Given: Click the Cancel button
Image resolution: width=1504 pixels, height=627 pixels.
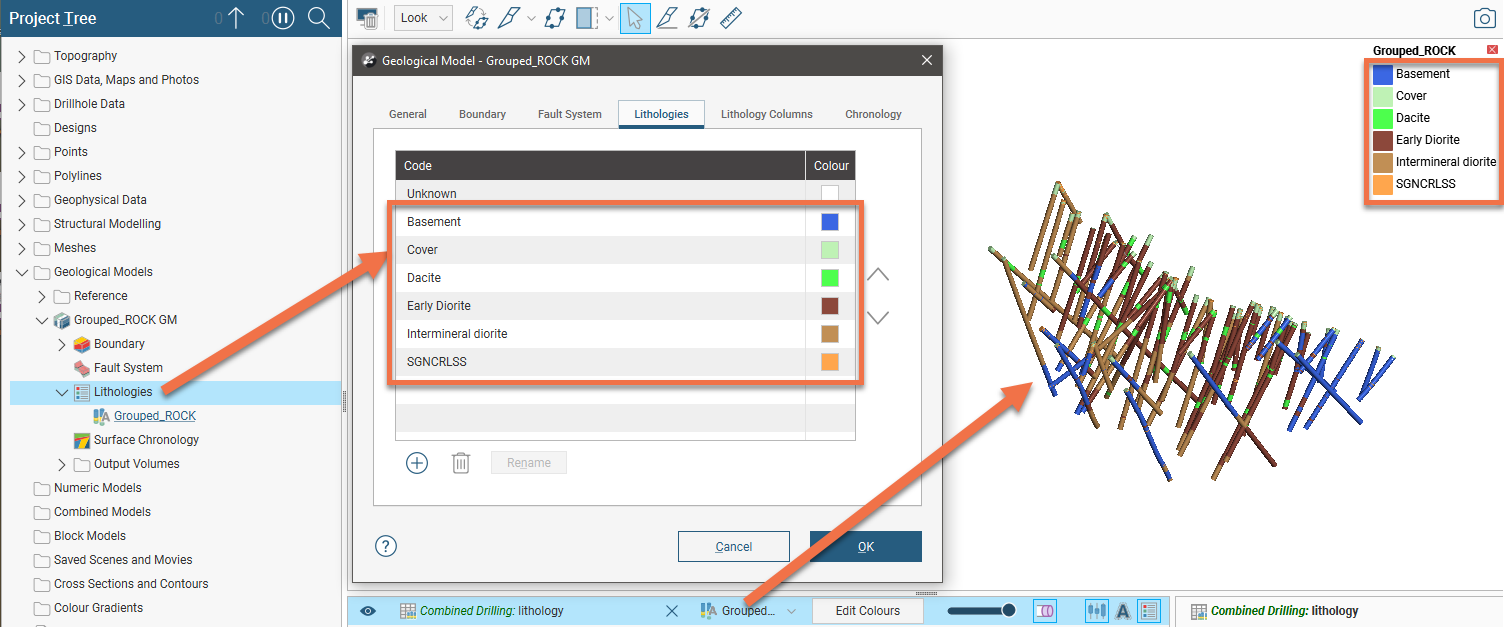Looking at the screenshot, I should [x=734, y=546].
